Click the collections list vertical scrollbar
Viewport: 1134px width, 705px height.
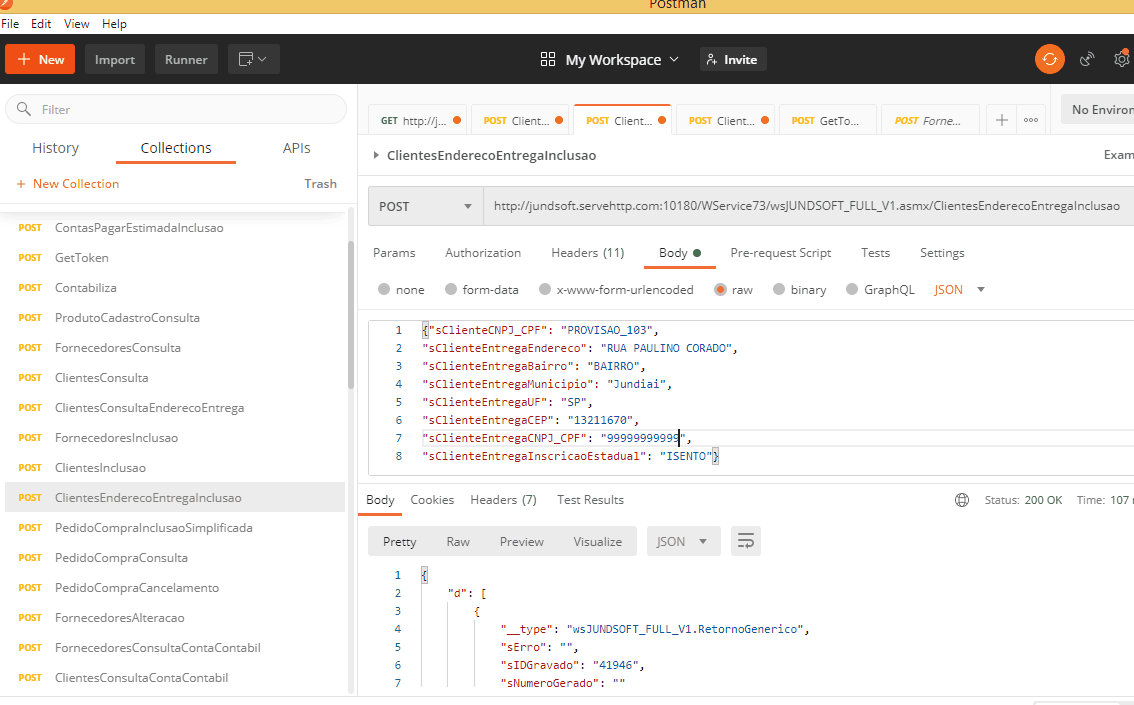[x=350, y=315]
